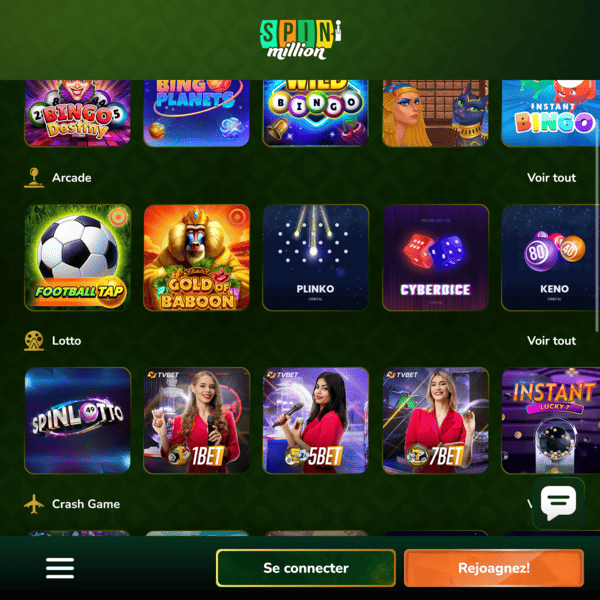Open the Bingo Destiny game
Viewport: 600px width, 600px height.
(x=78, y=113)
